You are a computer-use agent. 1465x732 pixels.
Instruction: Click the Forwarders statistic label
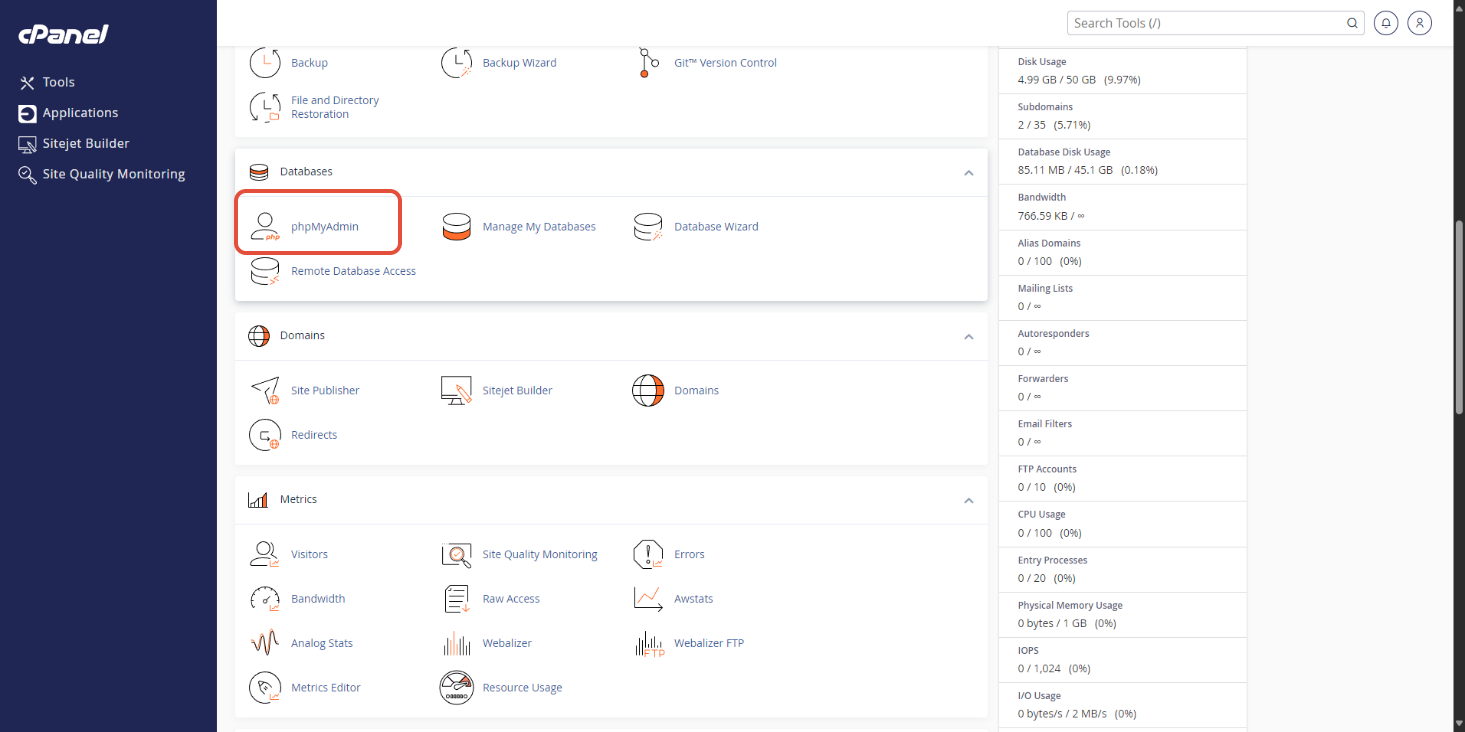(x=1043, y=379)
